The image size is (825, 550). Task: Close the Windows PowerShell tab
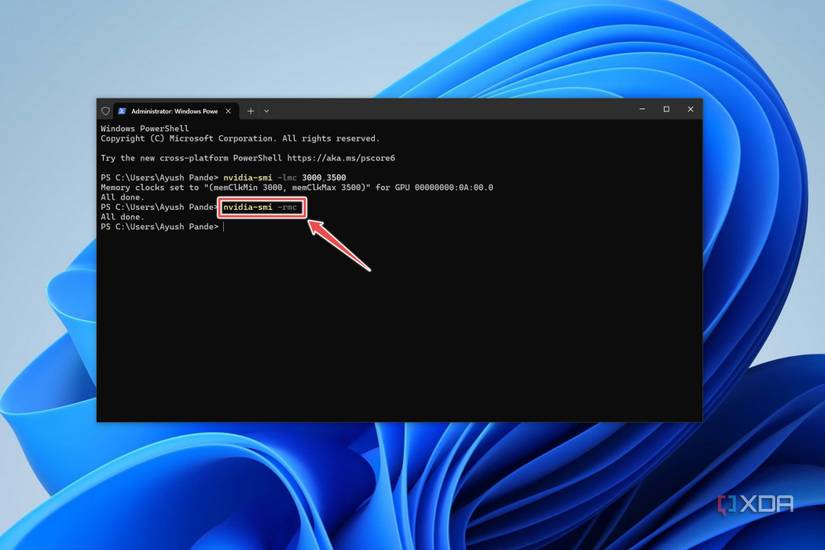tap(228, 111)
